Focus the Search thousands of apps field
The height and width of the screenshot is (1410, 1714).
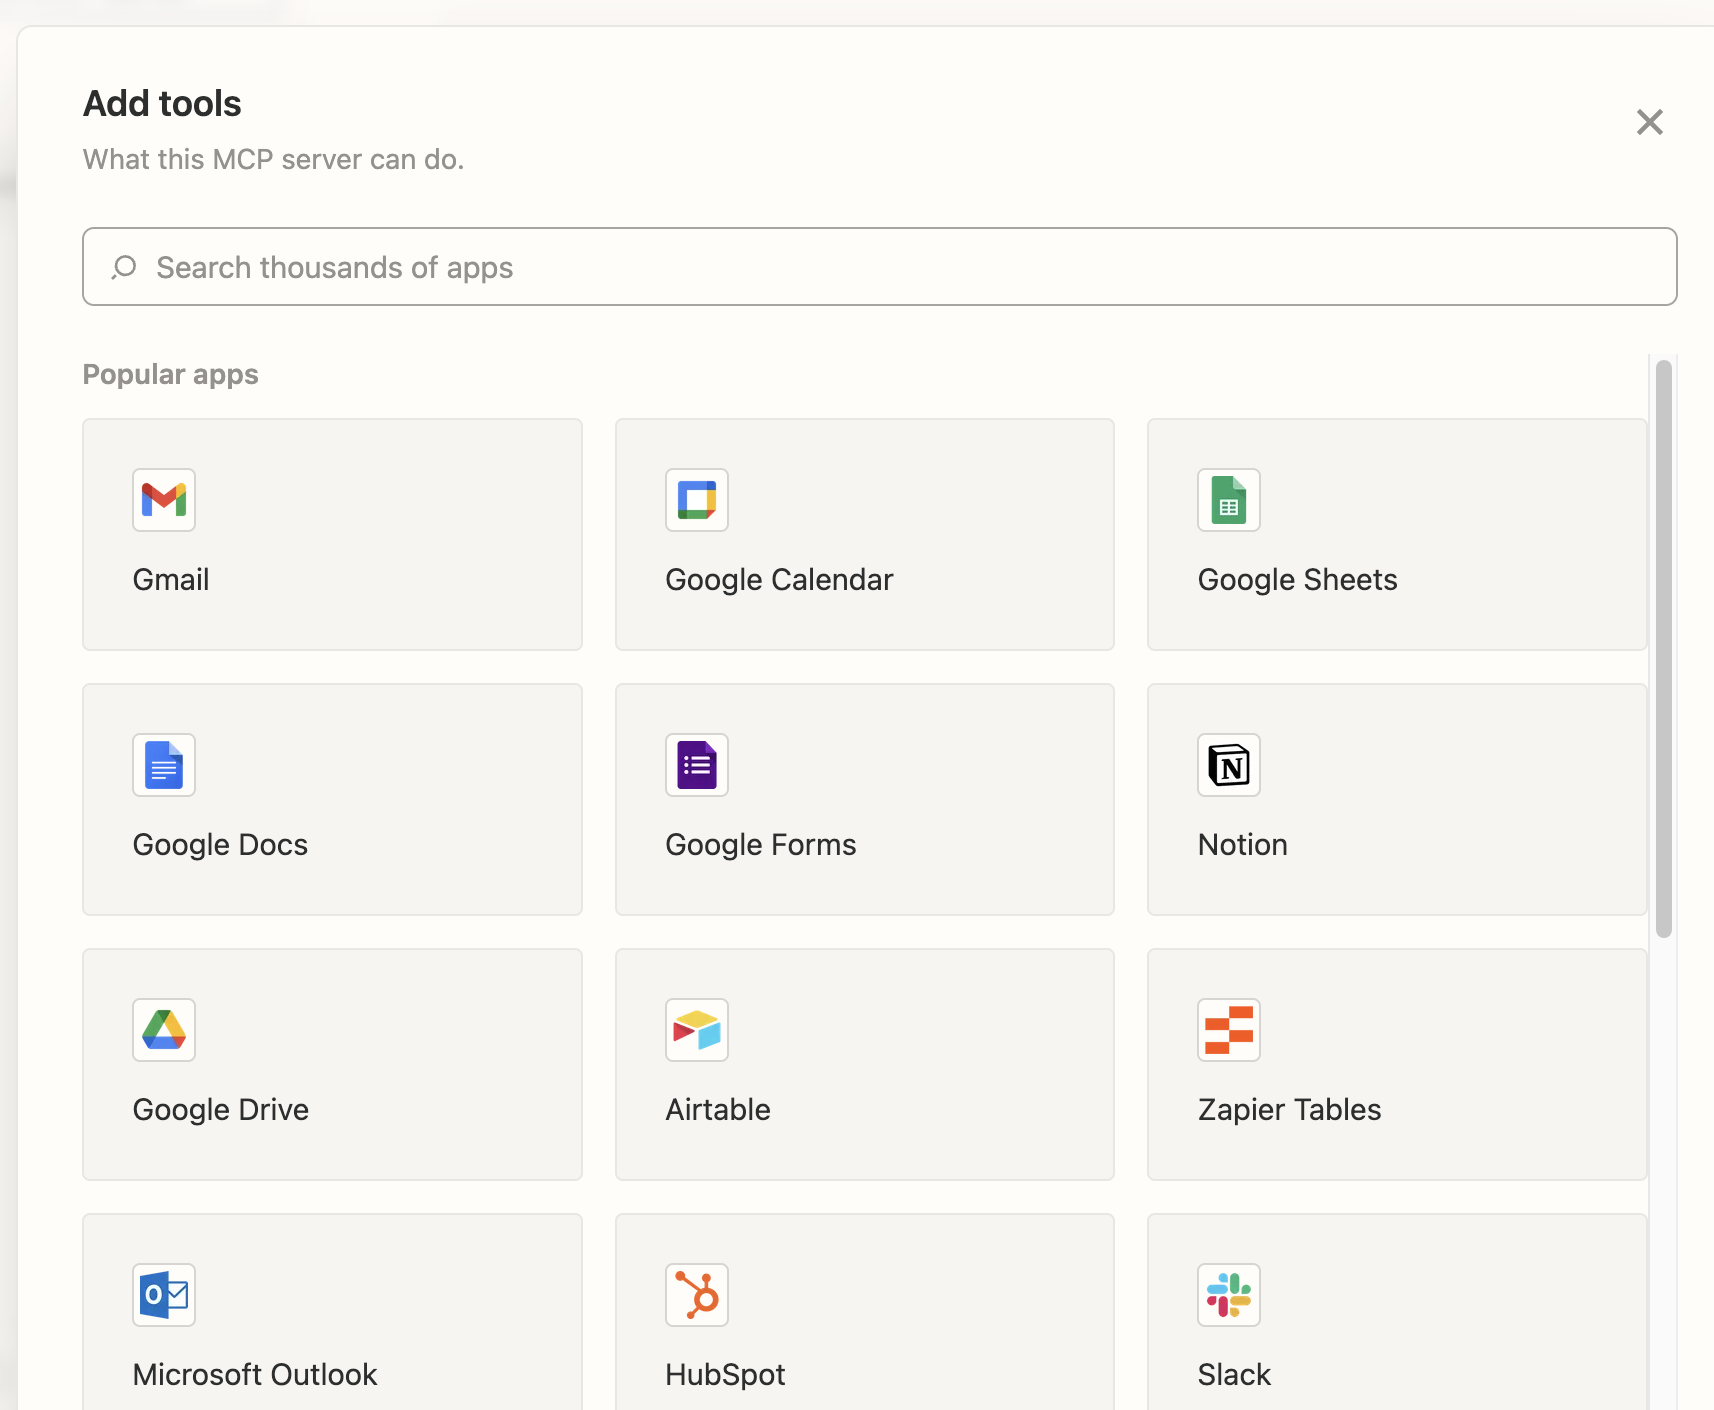(x=880, y=267)
